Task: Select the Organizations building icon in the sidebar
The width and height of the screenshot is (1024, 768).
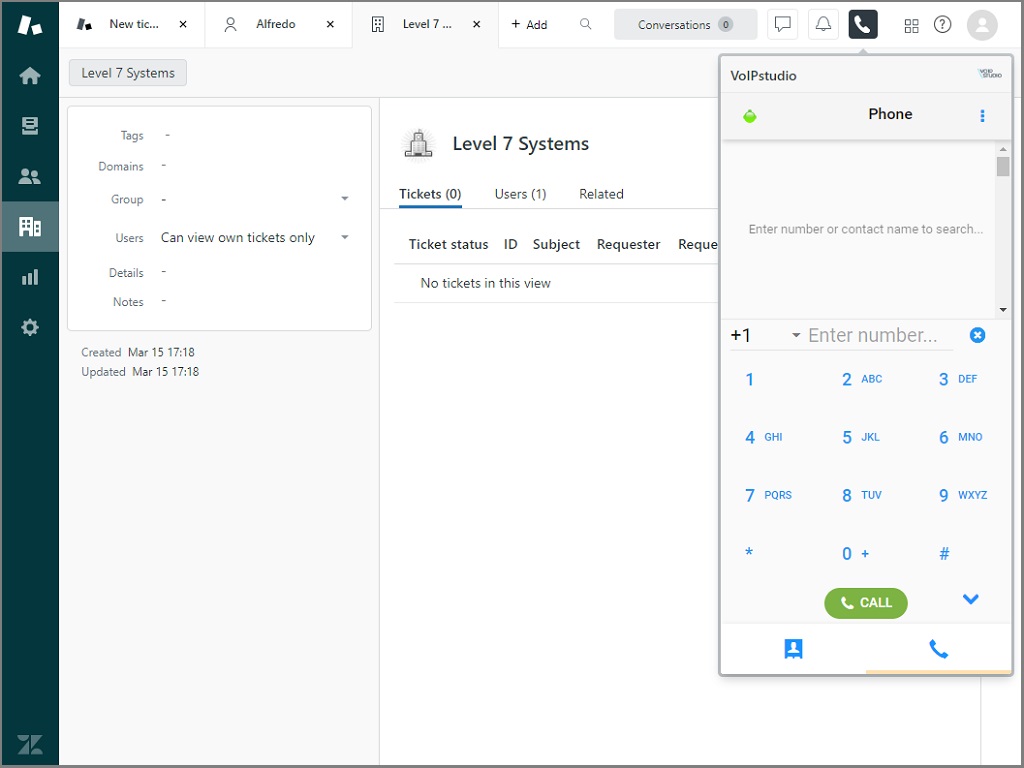Action: tap(30, 226)
